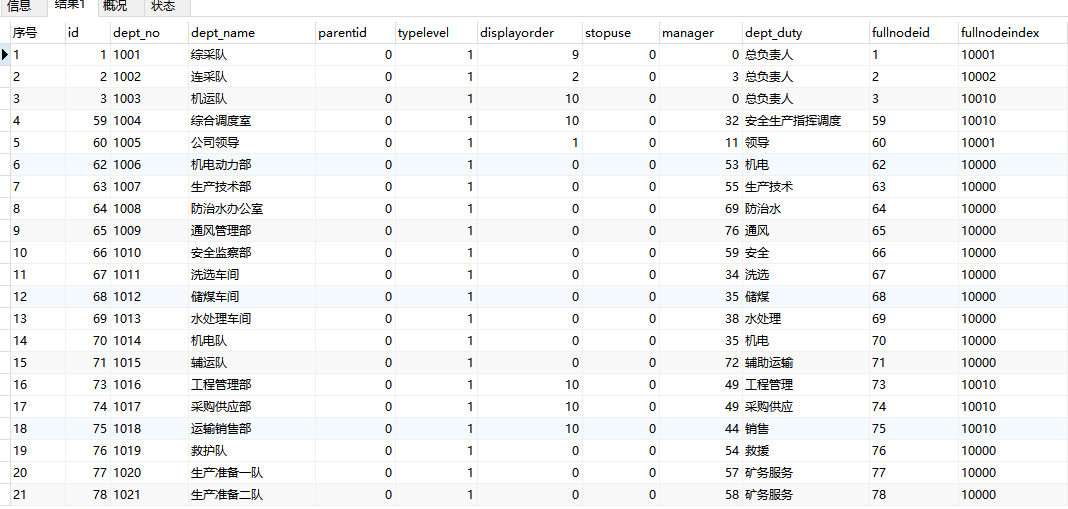Select the 洗选车间 cell
The height and width of the screenshot is (509, 1068).
(252, 275)
